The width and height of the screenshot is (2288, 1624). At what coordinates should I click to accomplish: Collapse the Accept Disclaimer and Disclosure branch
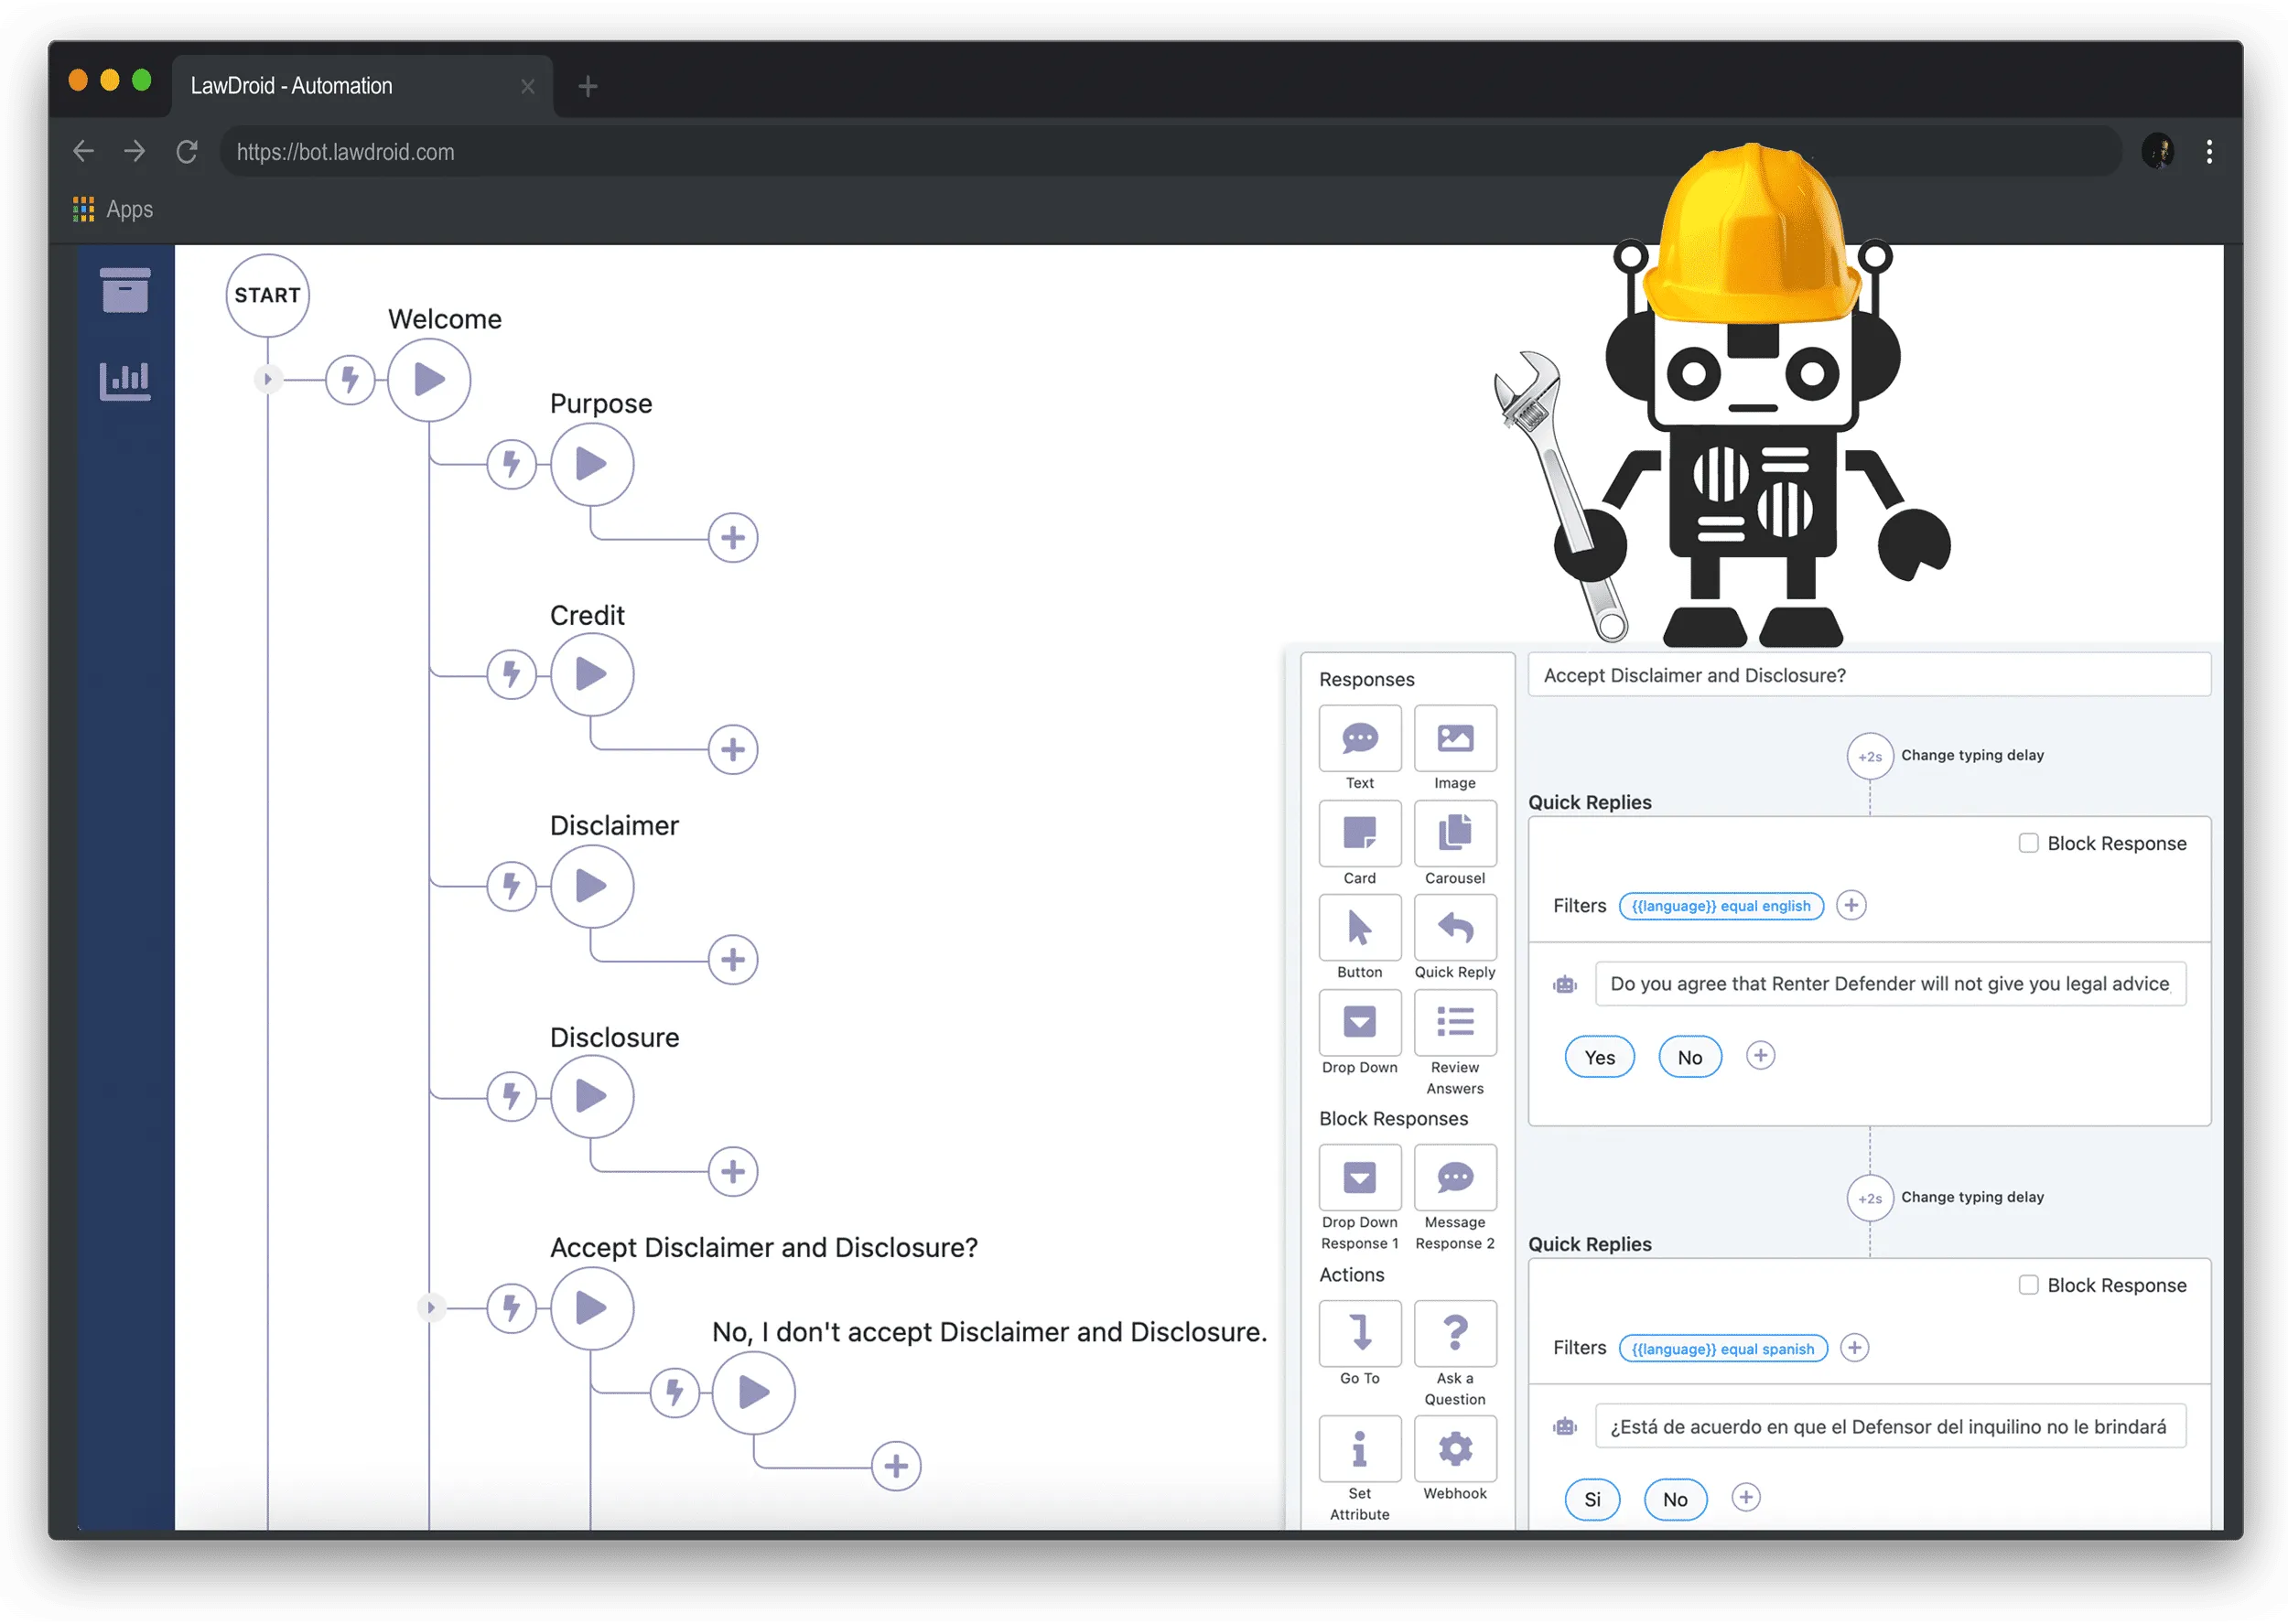(431, 1307)
